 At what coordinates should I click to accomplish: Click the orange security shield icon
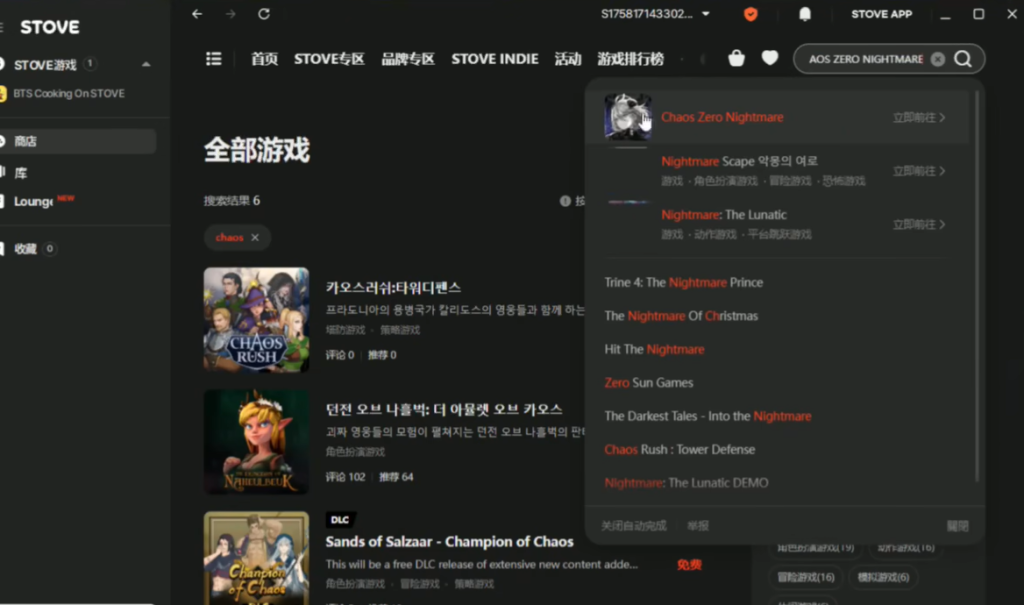[750, 14]
